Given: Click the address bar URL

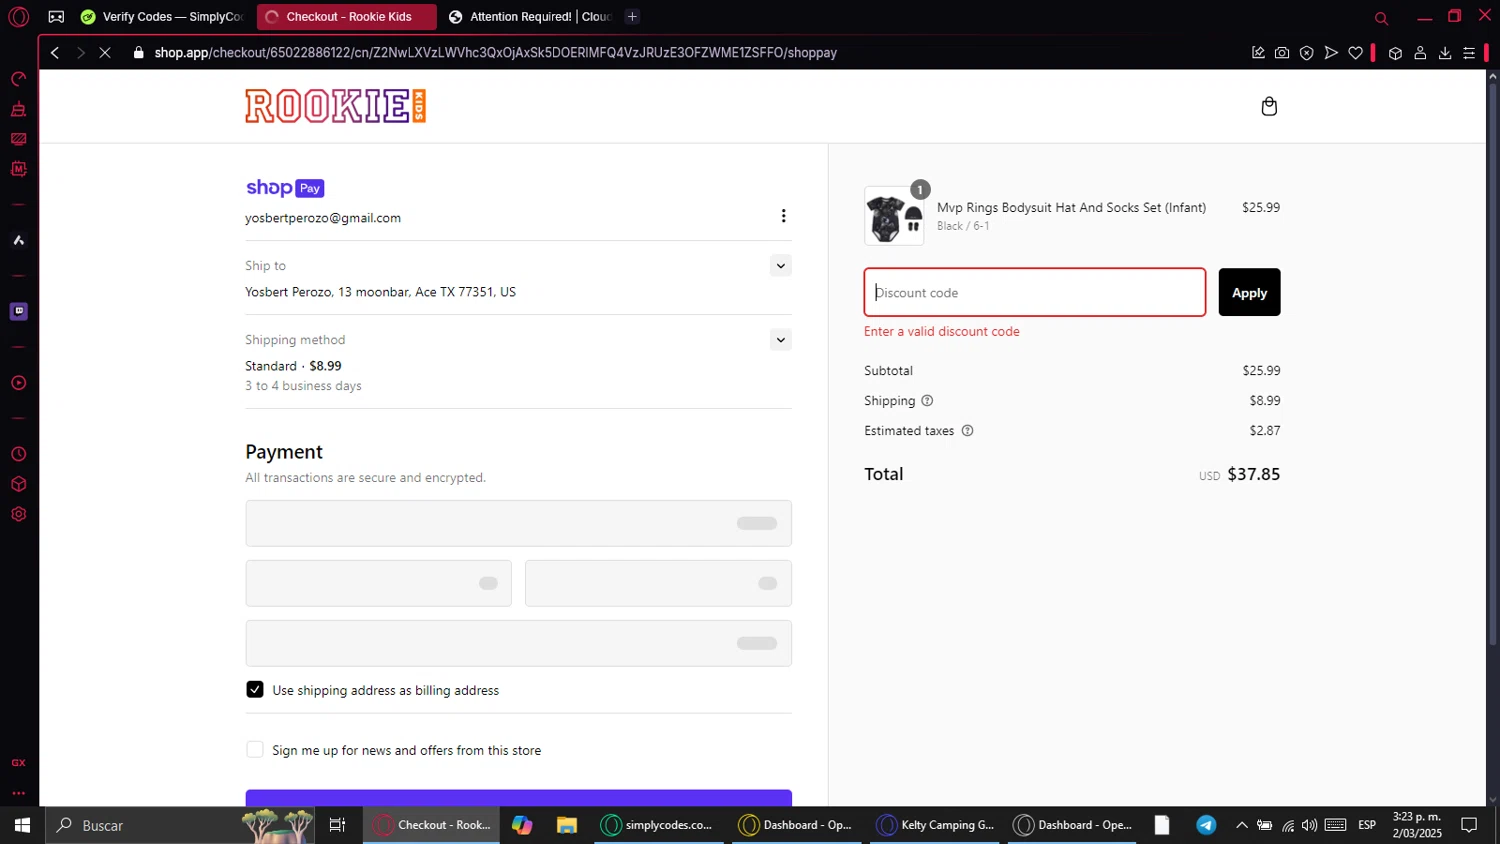Looking at the screenshot, I should click(495, 53).
